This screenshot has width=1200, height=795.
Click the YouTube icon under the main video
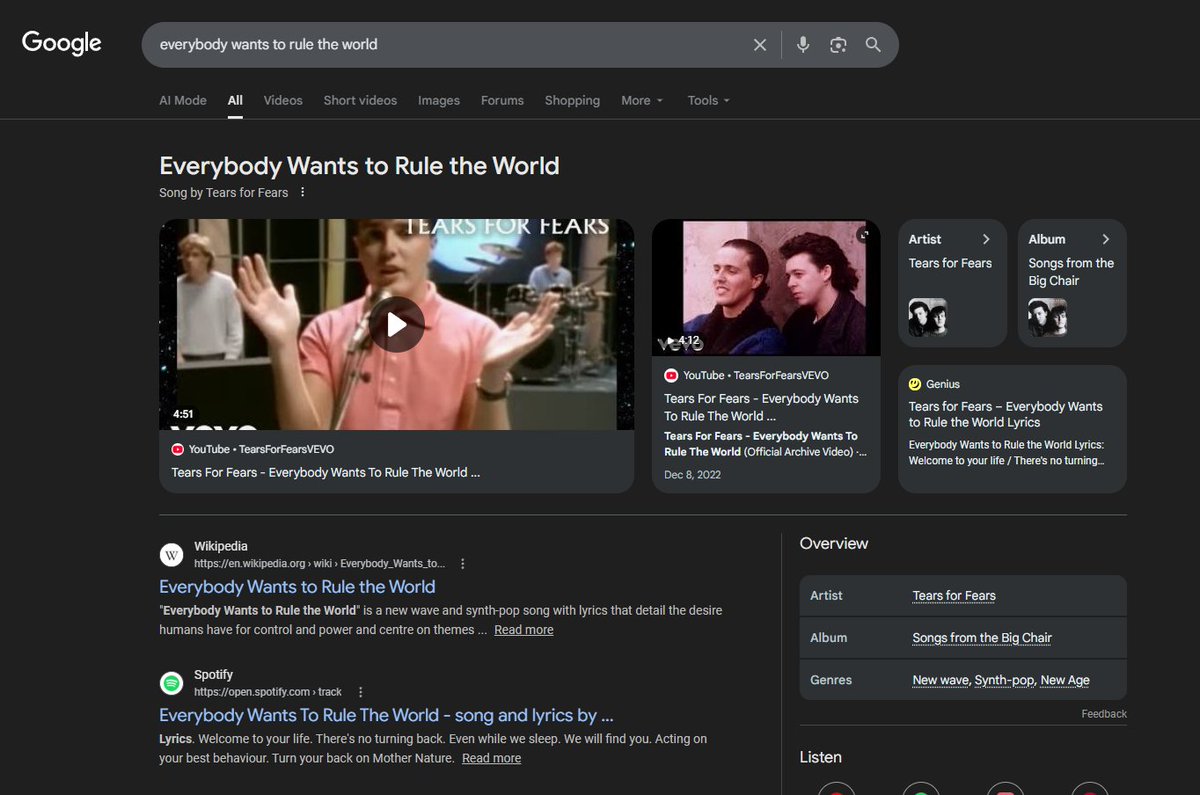(178, 450)
